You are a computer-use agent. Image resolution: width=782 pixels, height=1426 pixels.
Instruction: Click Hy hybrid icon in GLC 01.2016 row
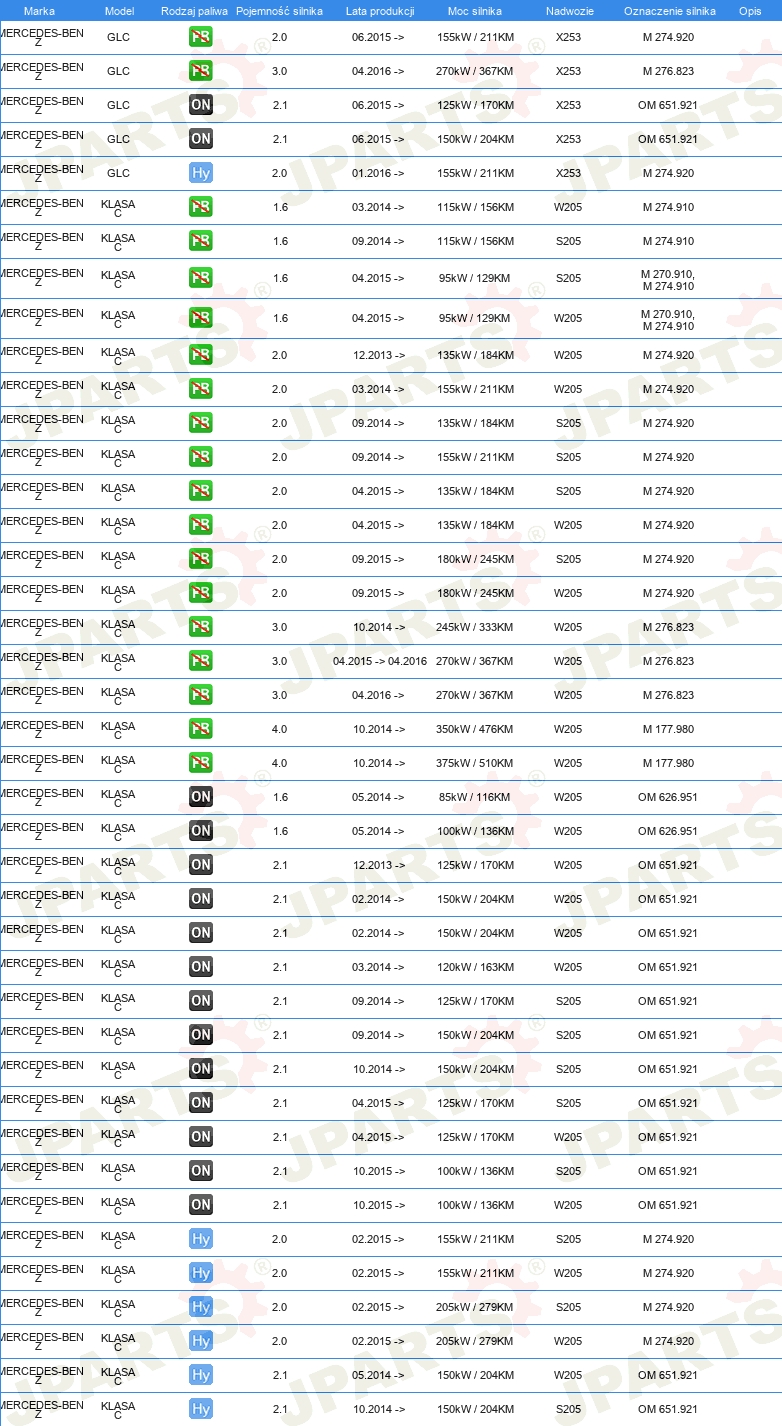[201, 174]
